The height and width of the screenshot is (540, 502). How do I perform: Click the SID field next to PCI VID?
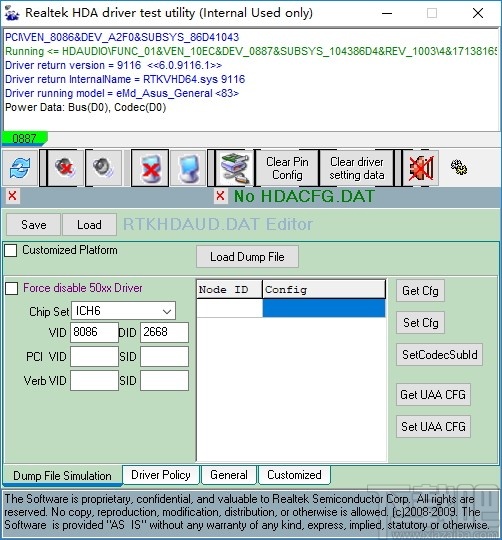pyautogui.click(x=164, y=356)
